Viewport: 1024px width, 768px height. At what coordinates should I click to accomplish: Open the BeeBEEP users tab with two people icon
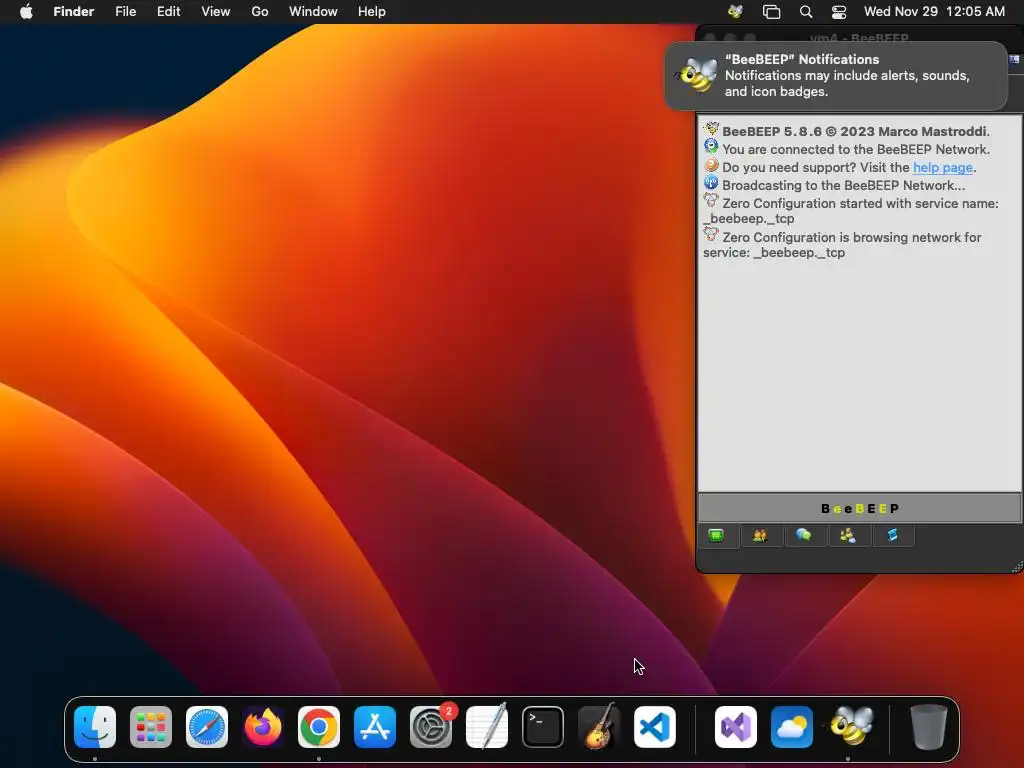[x=760, y=536]
